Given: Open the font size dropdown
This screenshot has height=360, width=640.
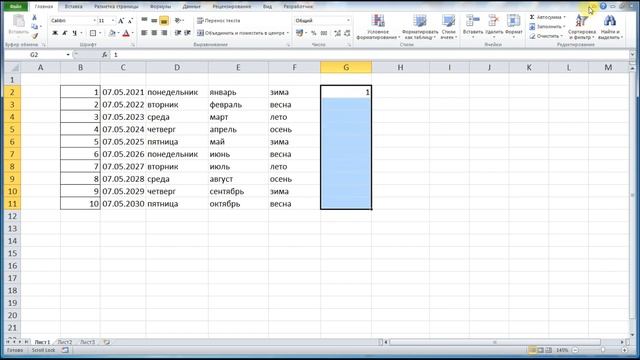Looking at the screenshot, I should (113, 20).
